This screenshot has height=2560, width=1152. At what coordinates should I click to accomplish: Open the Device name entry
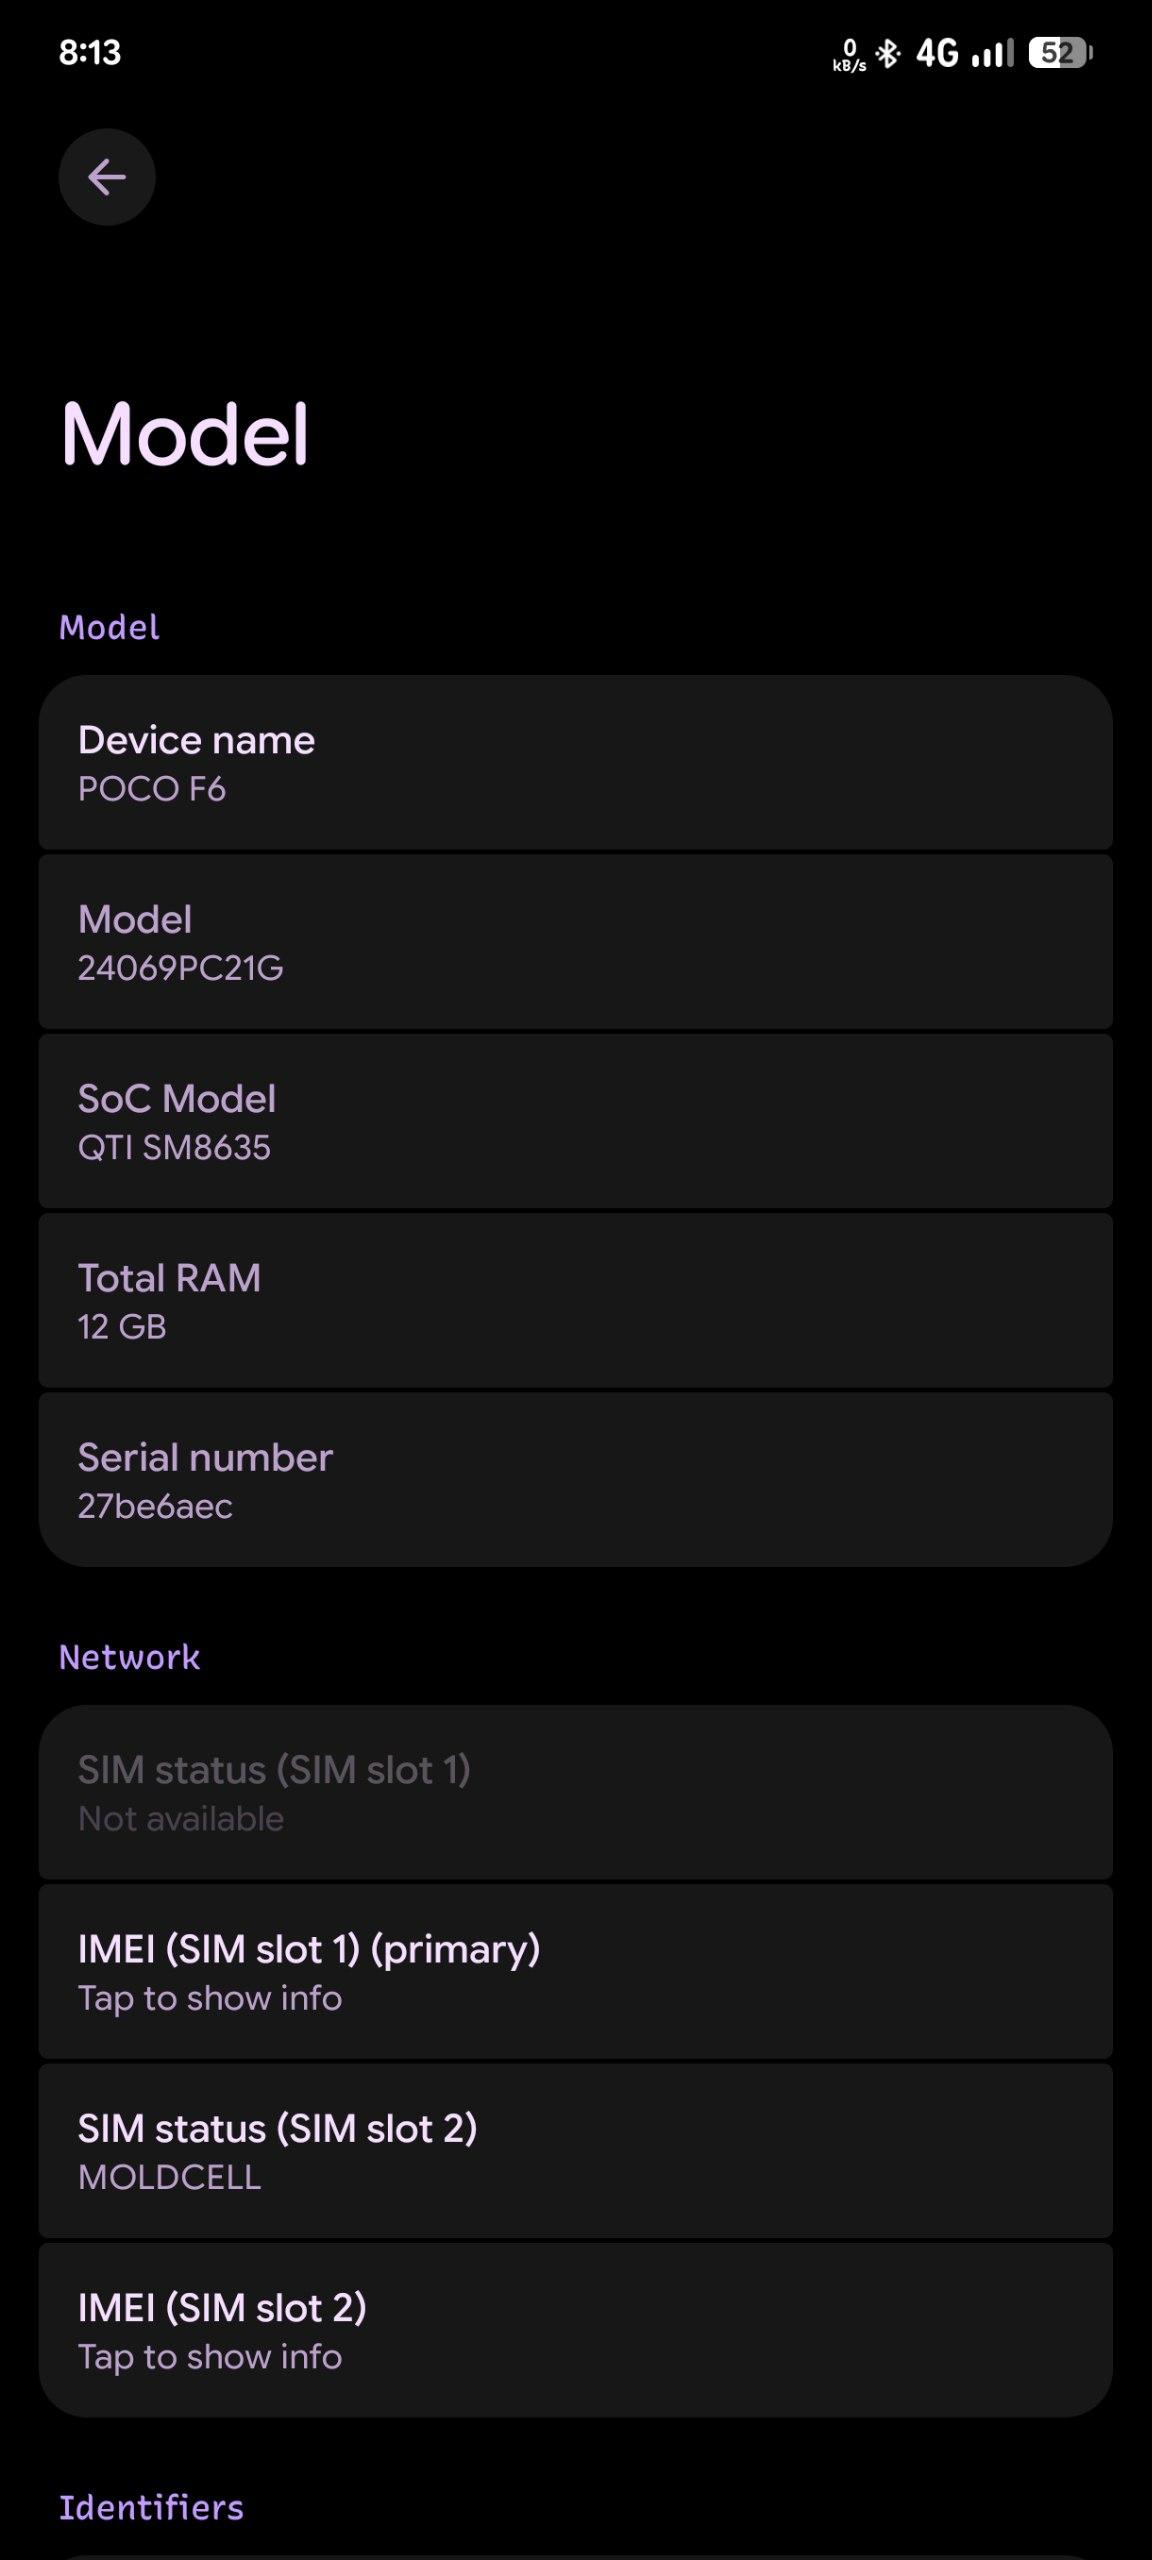575,763
